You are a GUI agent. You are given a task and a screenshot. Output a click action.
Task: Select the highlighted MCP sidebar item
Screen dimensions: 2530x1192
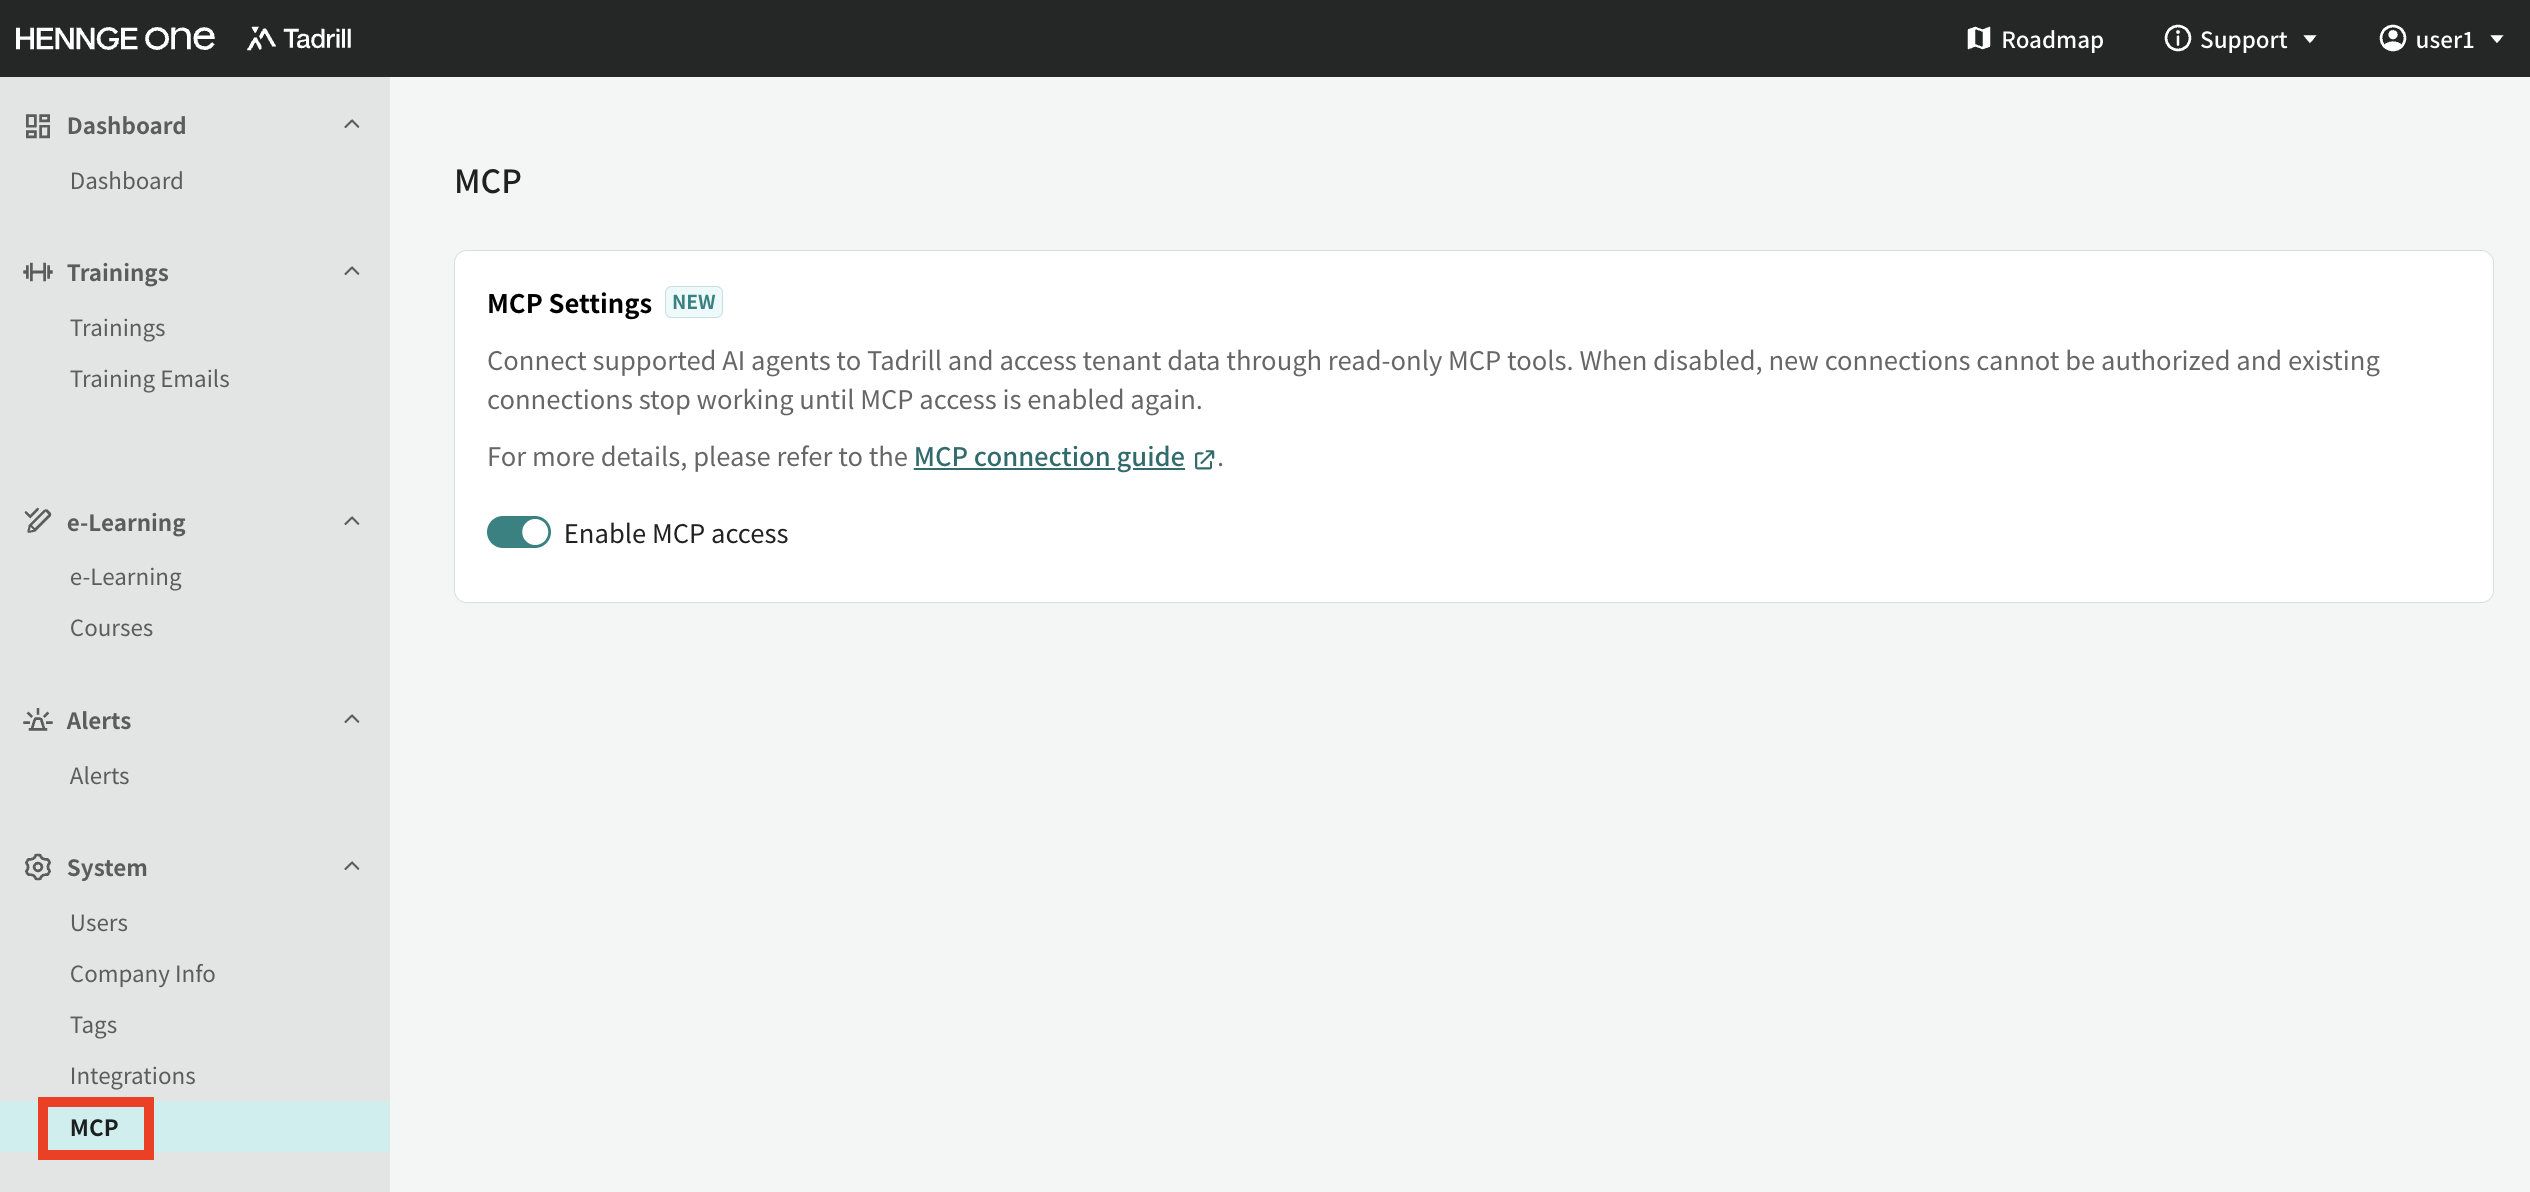click(x=95, y=1127)
